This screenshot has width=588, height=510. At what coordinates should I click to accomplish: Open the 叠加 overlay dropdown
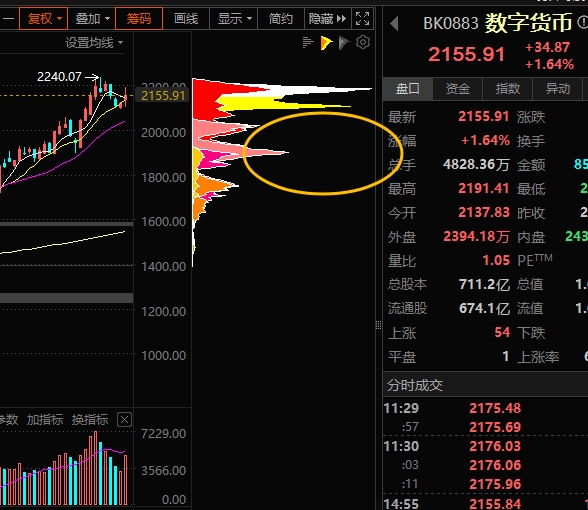pos(92,18)
